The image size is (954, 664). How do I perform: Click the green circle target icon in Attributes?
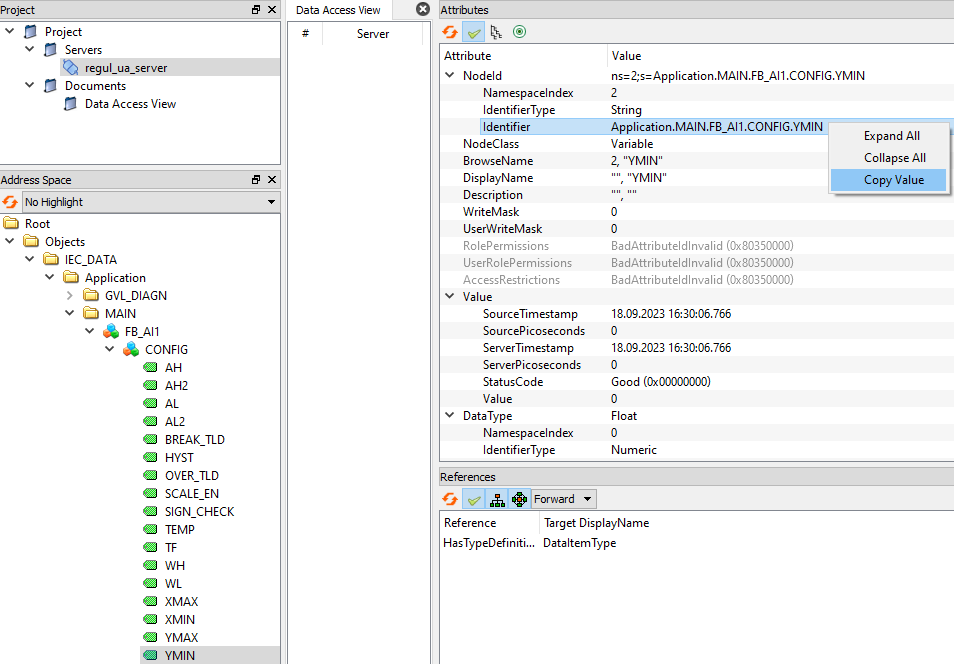(x=519, y=32)
